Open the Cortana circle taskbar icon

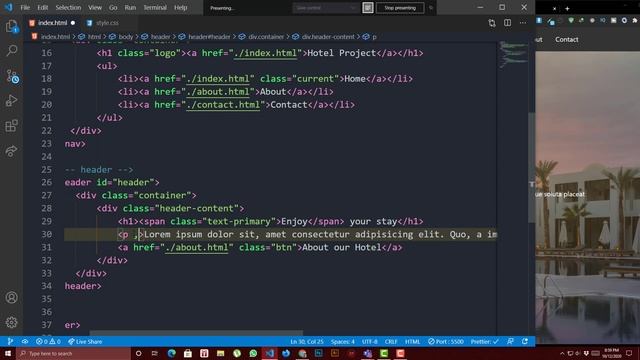pyautogui.click(x=138, y=353)
